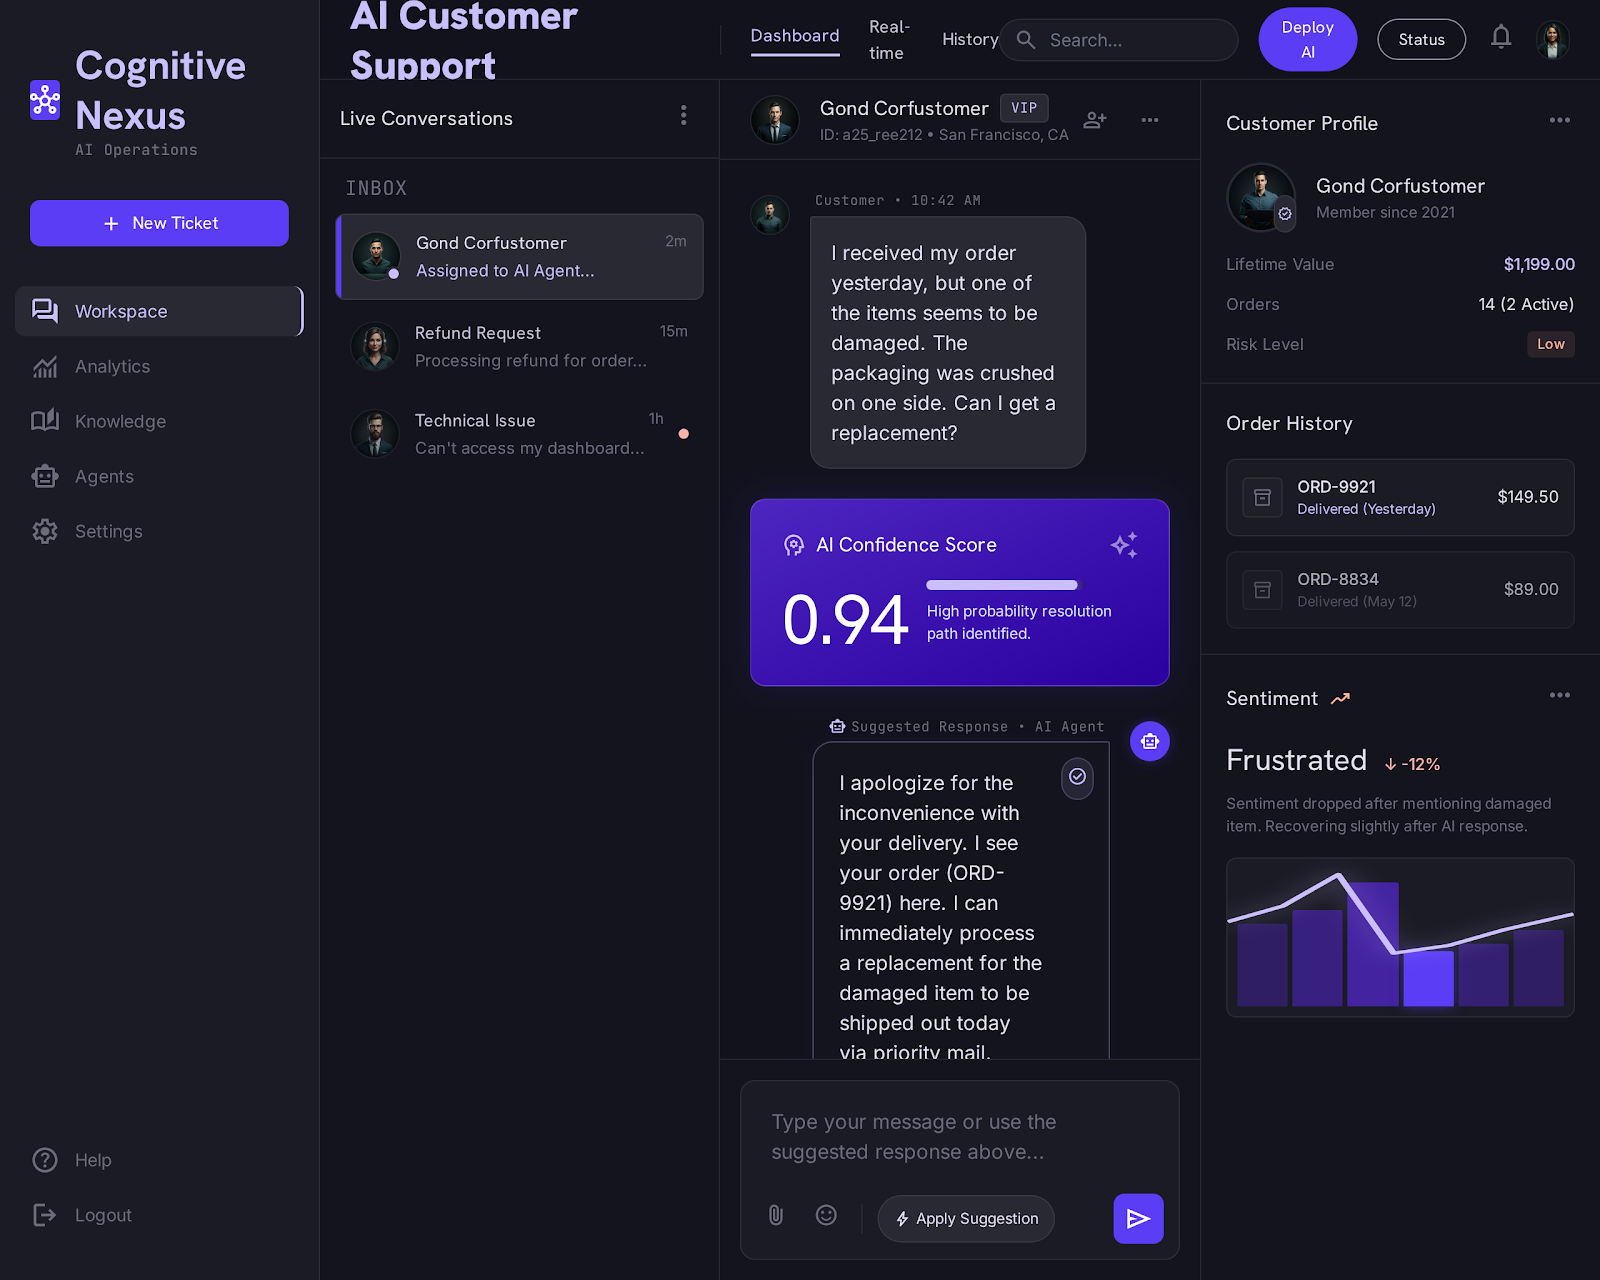Screen dimensions: 1600x1280
Task: Approve suggested response check icon
Action: [x=1077, y=777]
